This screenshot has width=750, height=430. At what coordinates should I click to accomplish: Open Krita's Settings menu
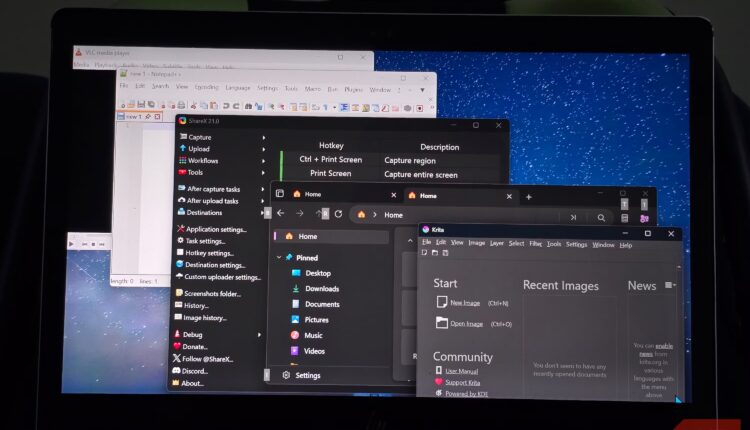[x=576, y=244]
